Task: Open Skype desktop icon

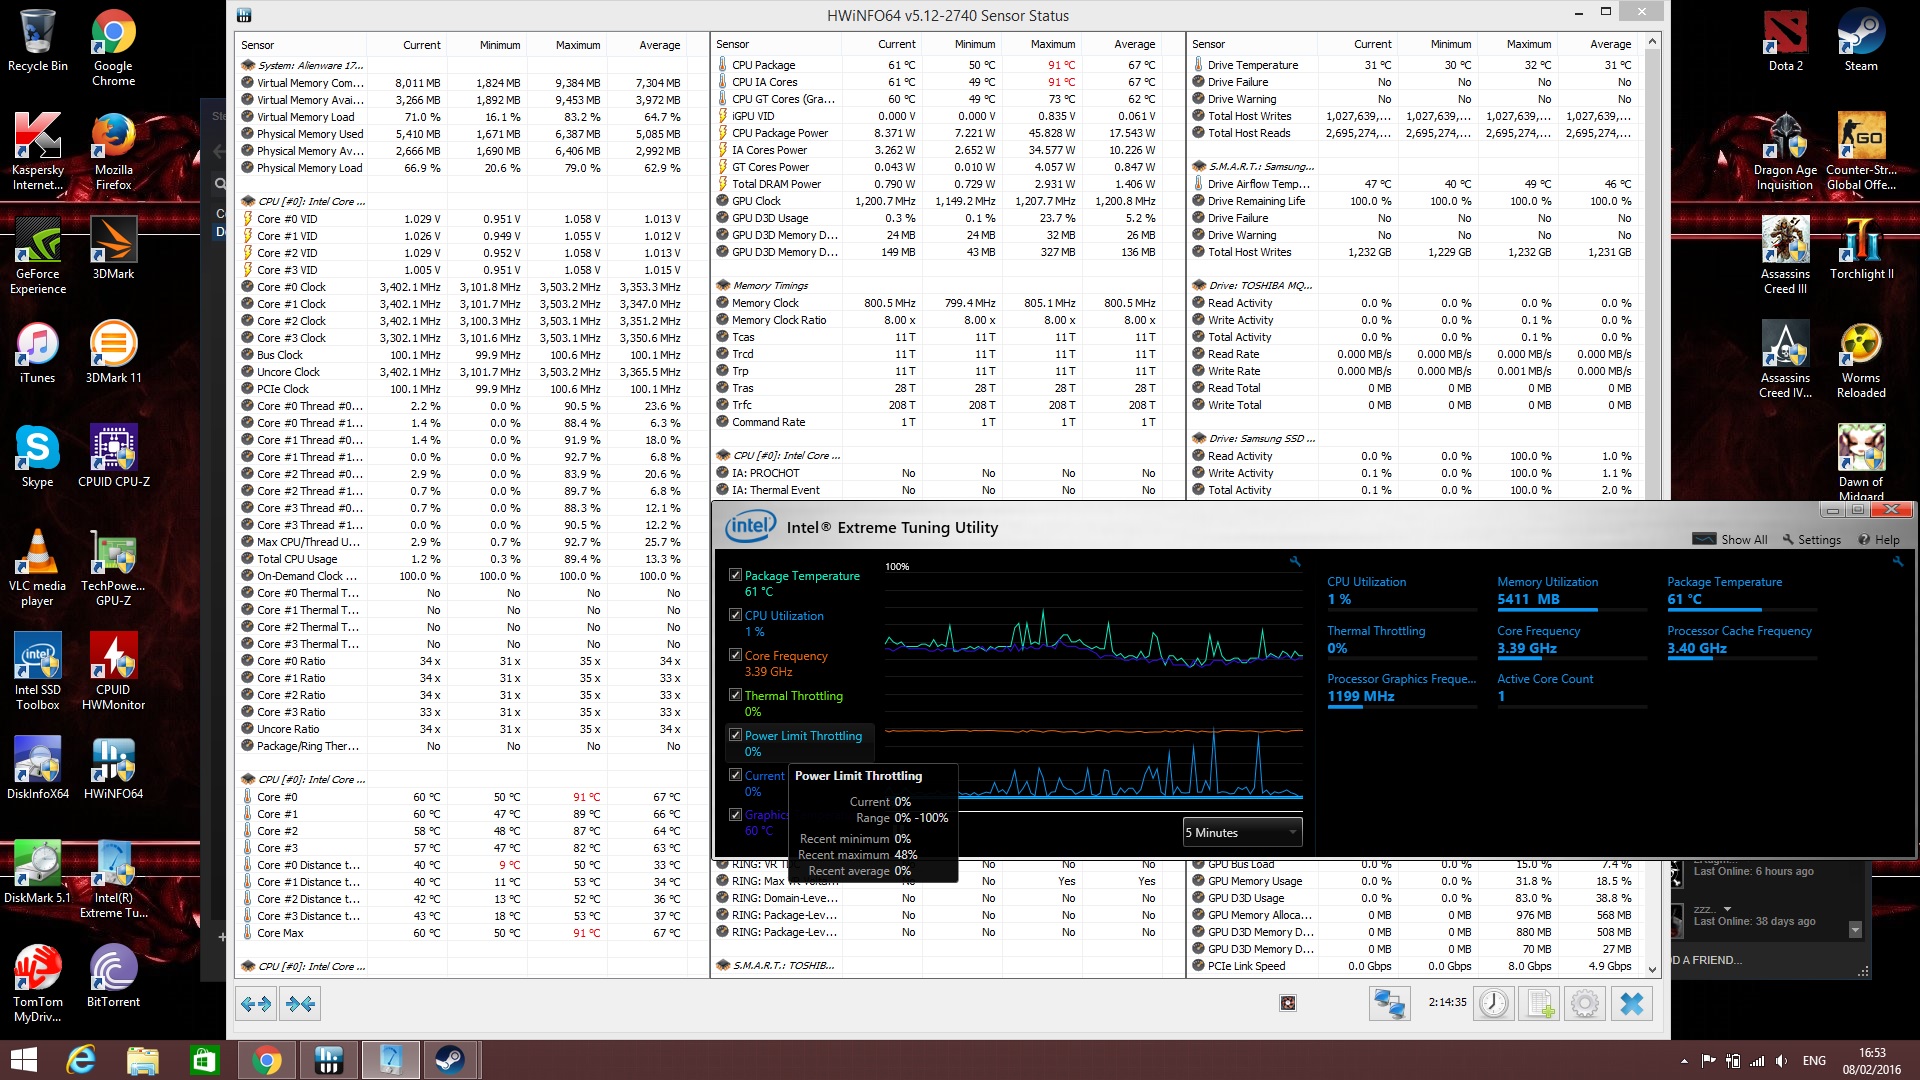Action: coord(38,457)
